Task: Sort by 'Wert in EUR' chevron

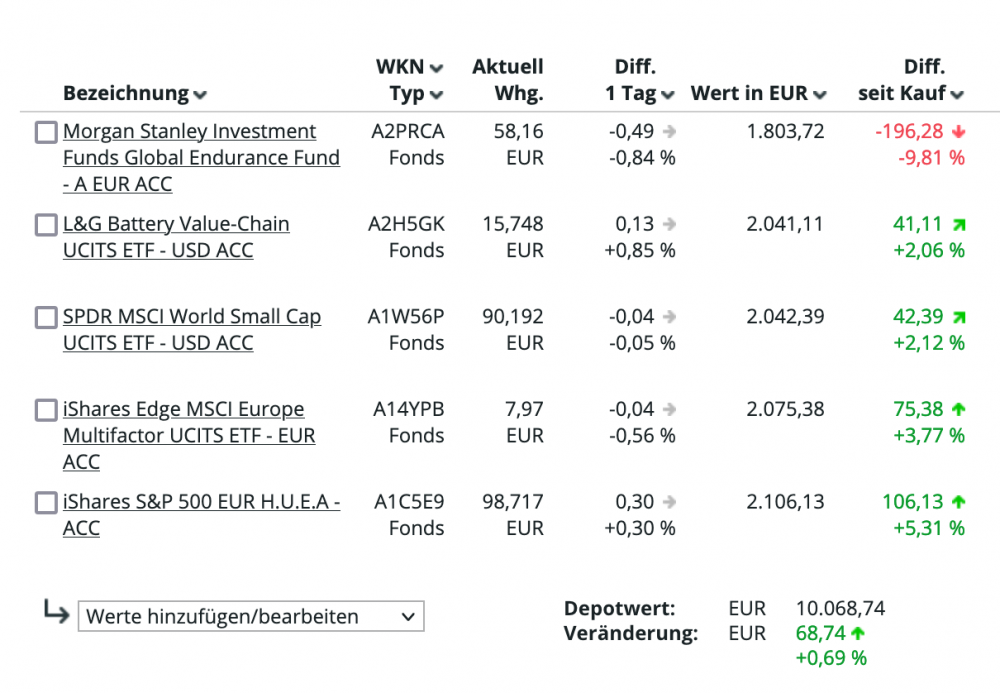Action: click(x=820, y=95)
